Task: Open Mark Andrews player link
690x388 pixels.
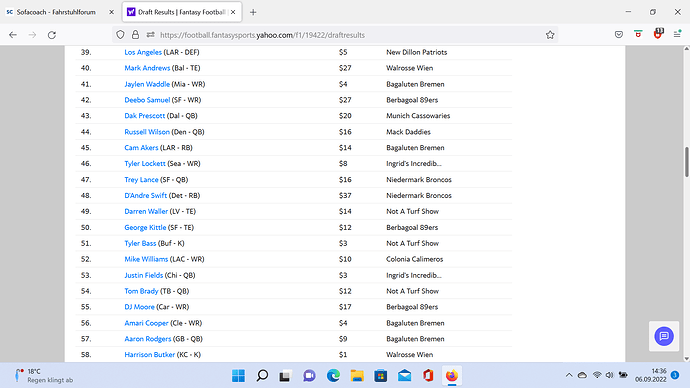Action: click(x=147, y=68)
